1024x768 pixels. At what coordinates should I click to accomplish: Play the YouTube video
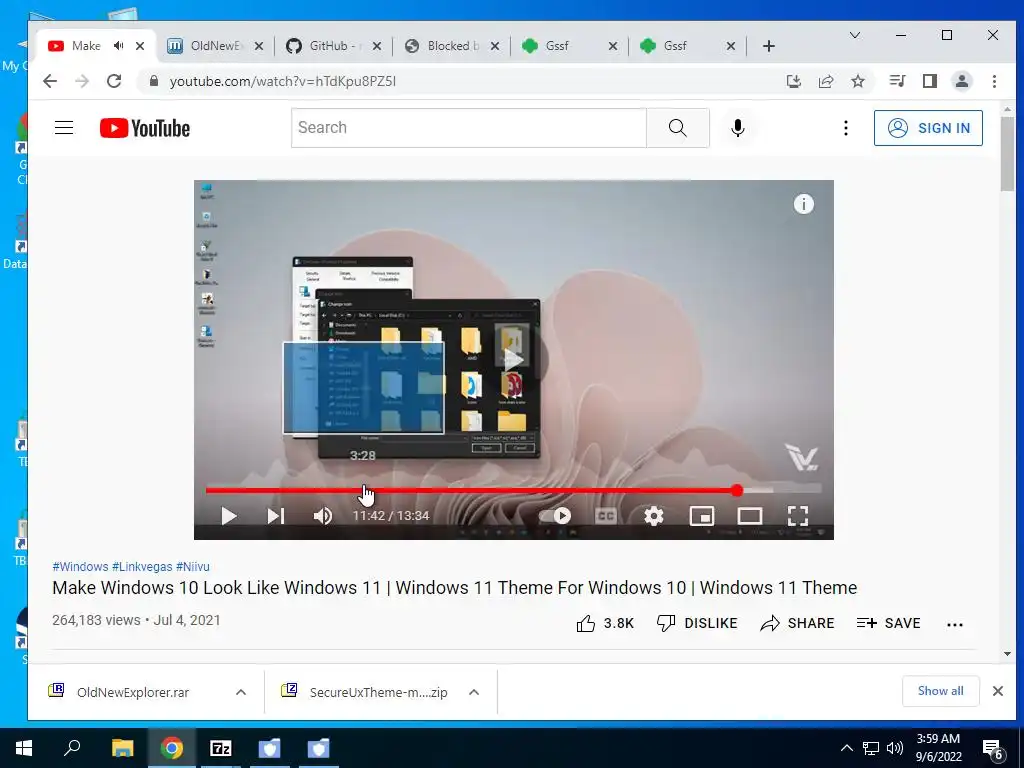(x=229, y=516)
